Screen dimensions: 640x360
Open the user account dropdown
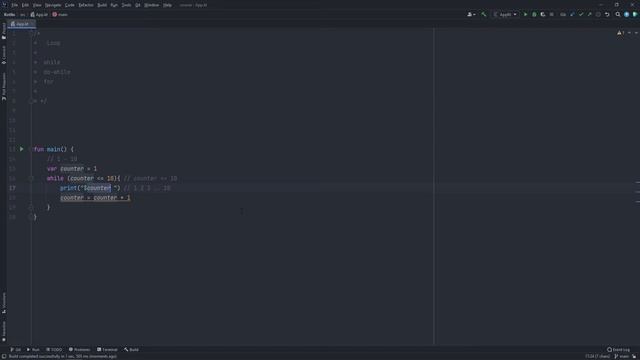[471, 15]
